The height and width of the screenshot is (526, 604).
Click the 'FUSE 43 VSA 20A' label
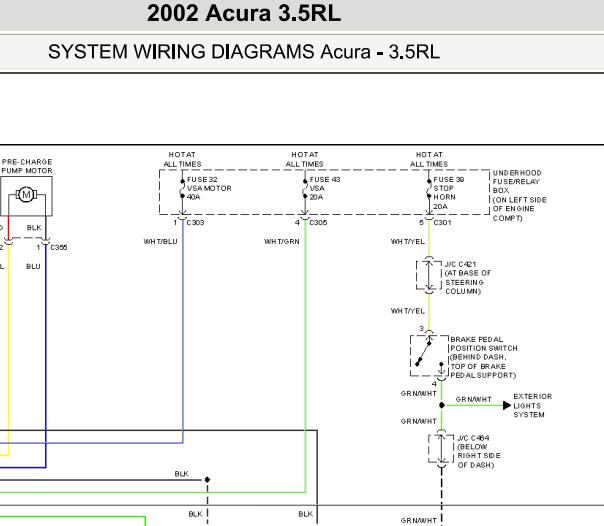pos(325,188)
